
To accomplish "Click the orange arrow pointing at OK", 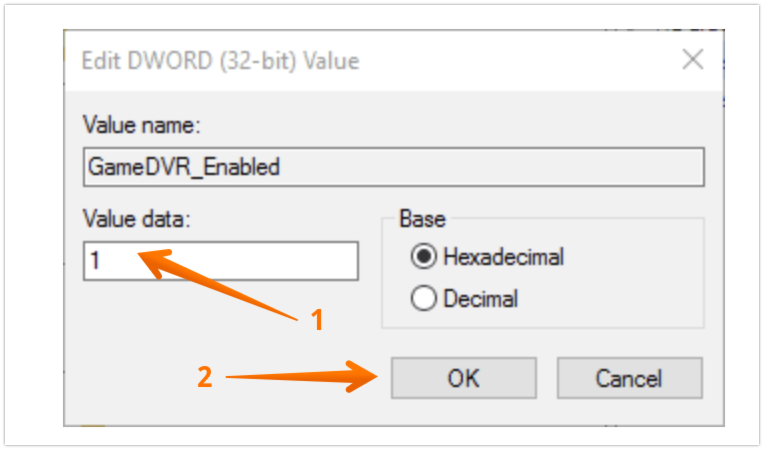I will (x=300, y=378).
